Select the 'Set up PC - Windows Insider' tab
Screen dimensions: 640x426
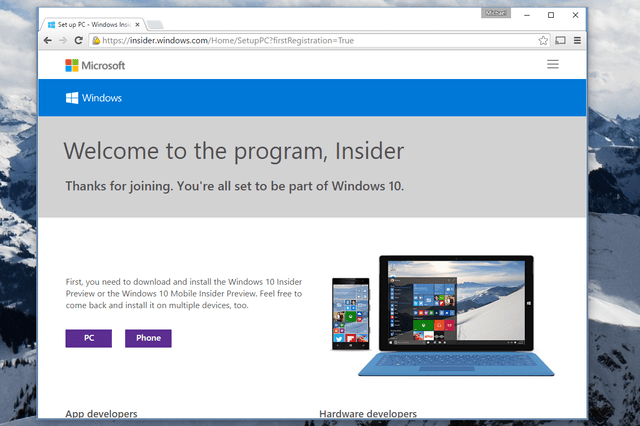93,24
